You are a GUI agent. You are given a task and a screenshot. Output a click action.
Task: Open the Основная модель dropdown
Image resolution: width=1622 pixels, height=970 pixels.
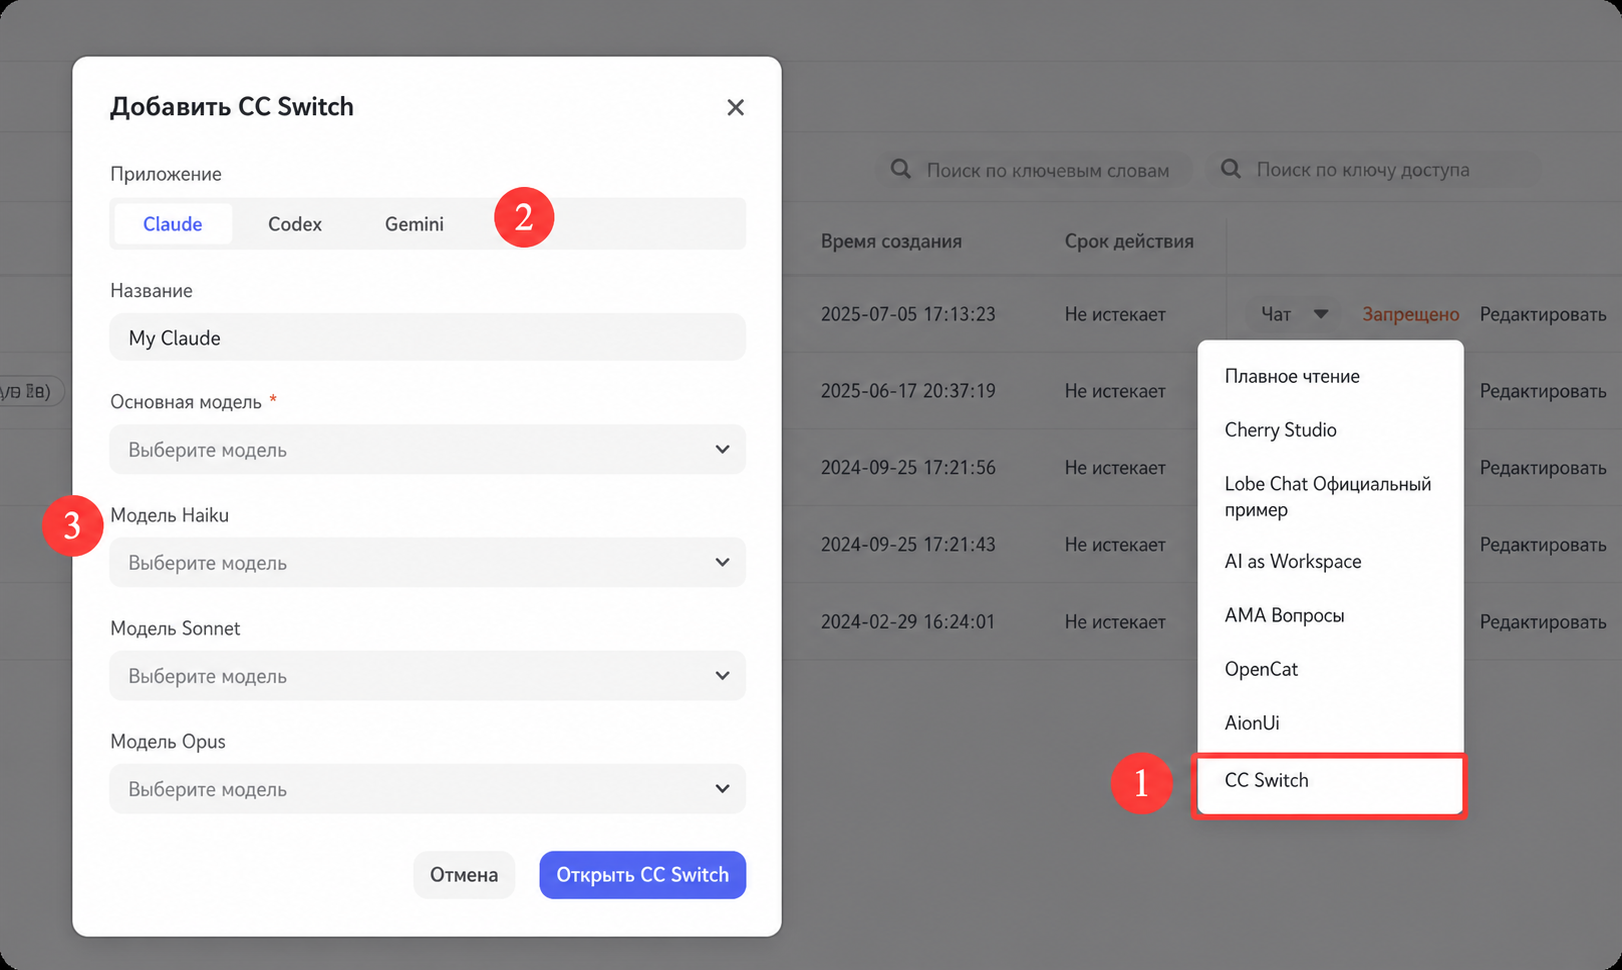428,449
